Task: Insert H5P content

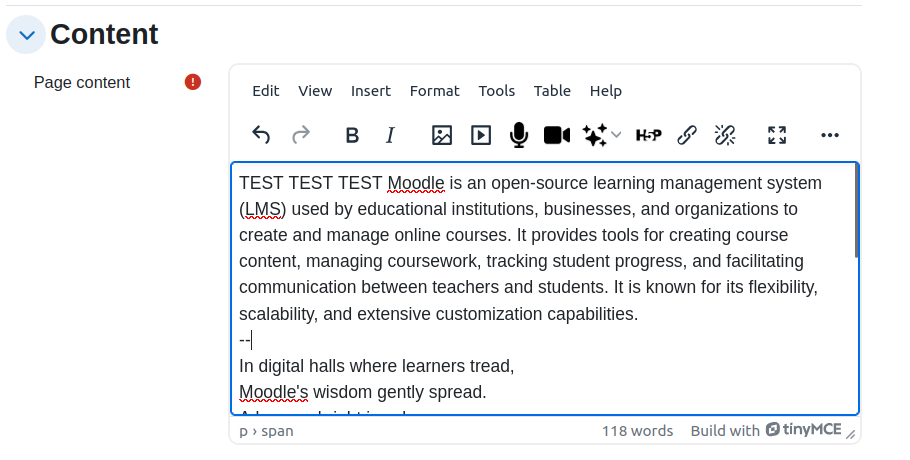Action: pos(648,135)
